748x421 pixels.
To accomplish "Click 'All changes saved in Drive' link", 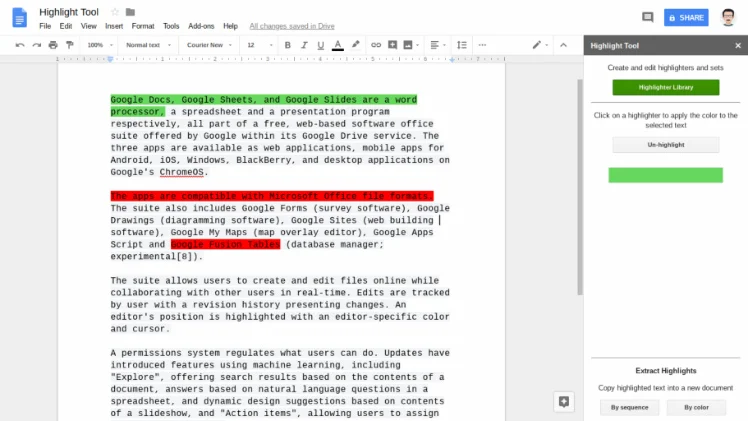I will [x=292, y=26].
